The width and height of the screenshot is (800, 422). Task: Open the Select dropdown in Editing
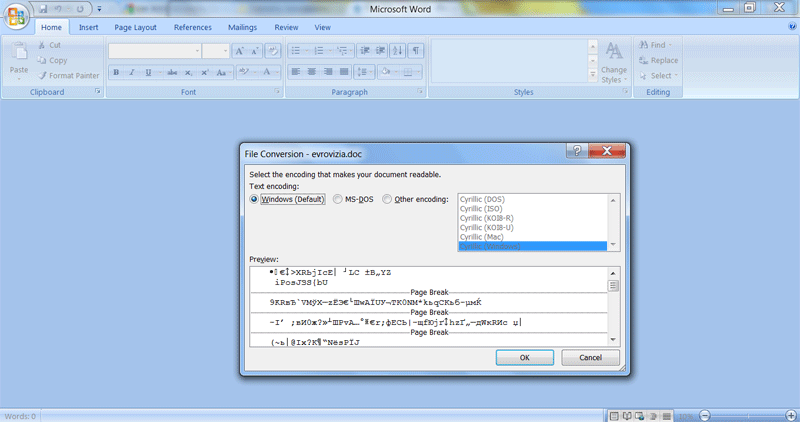point(659,76)
